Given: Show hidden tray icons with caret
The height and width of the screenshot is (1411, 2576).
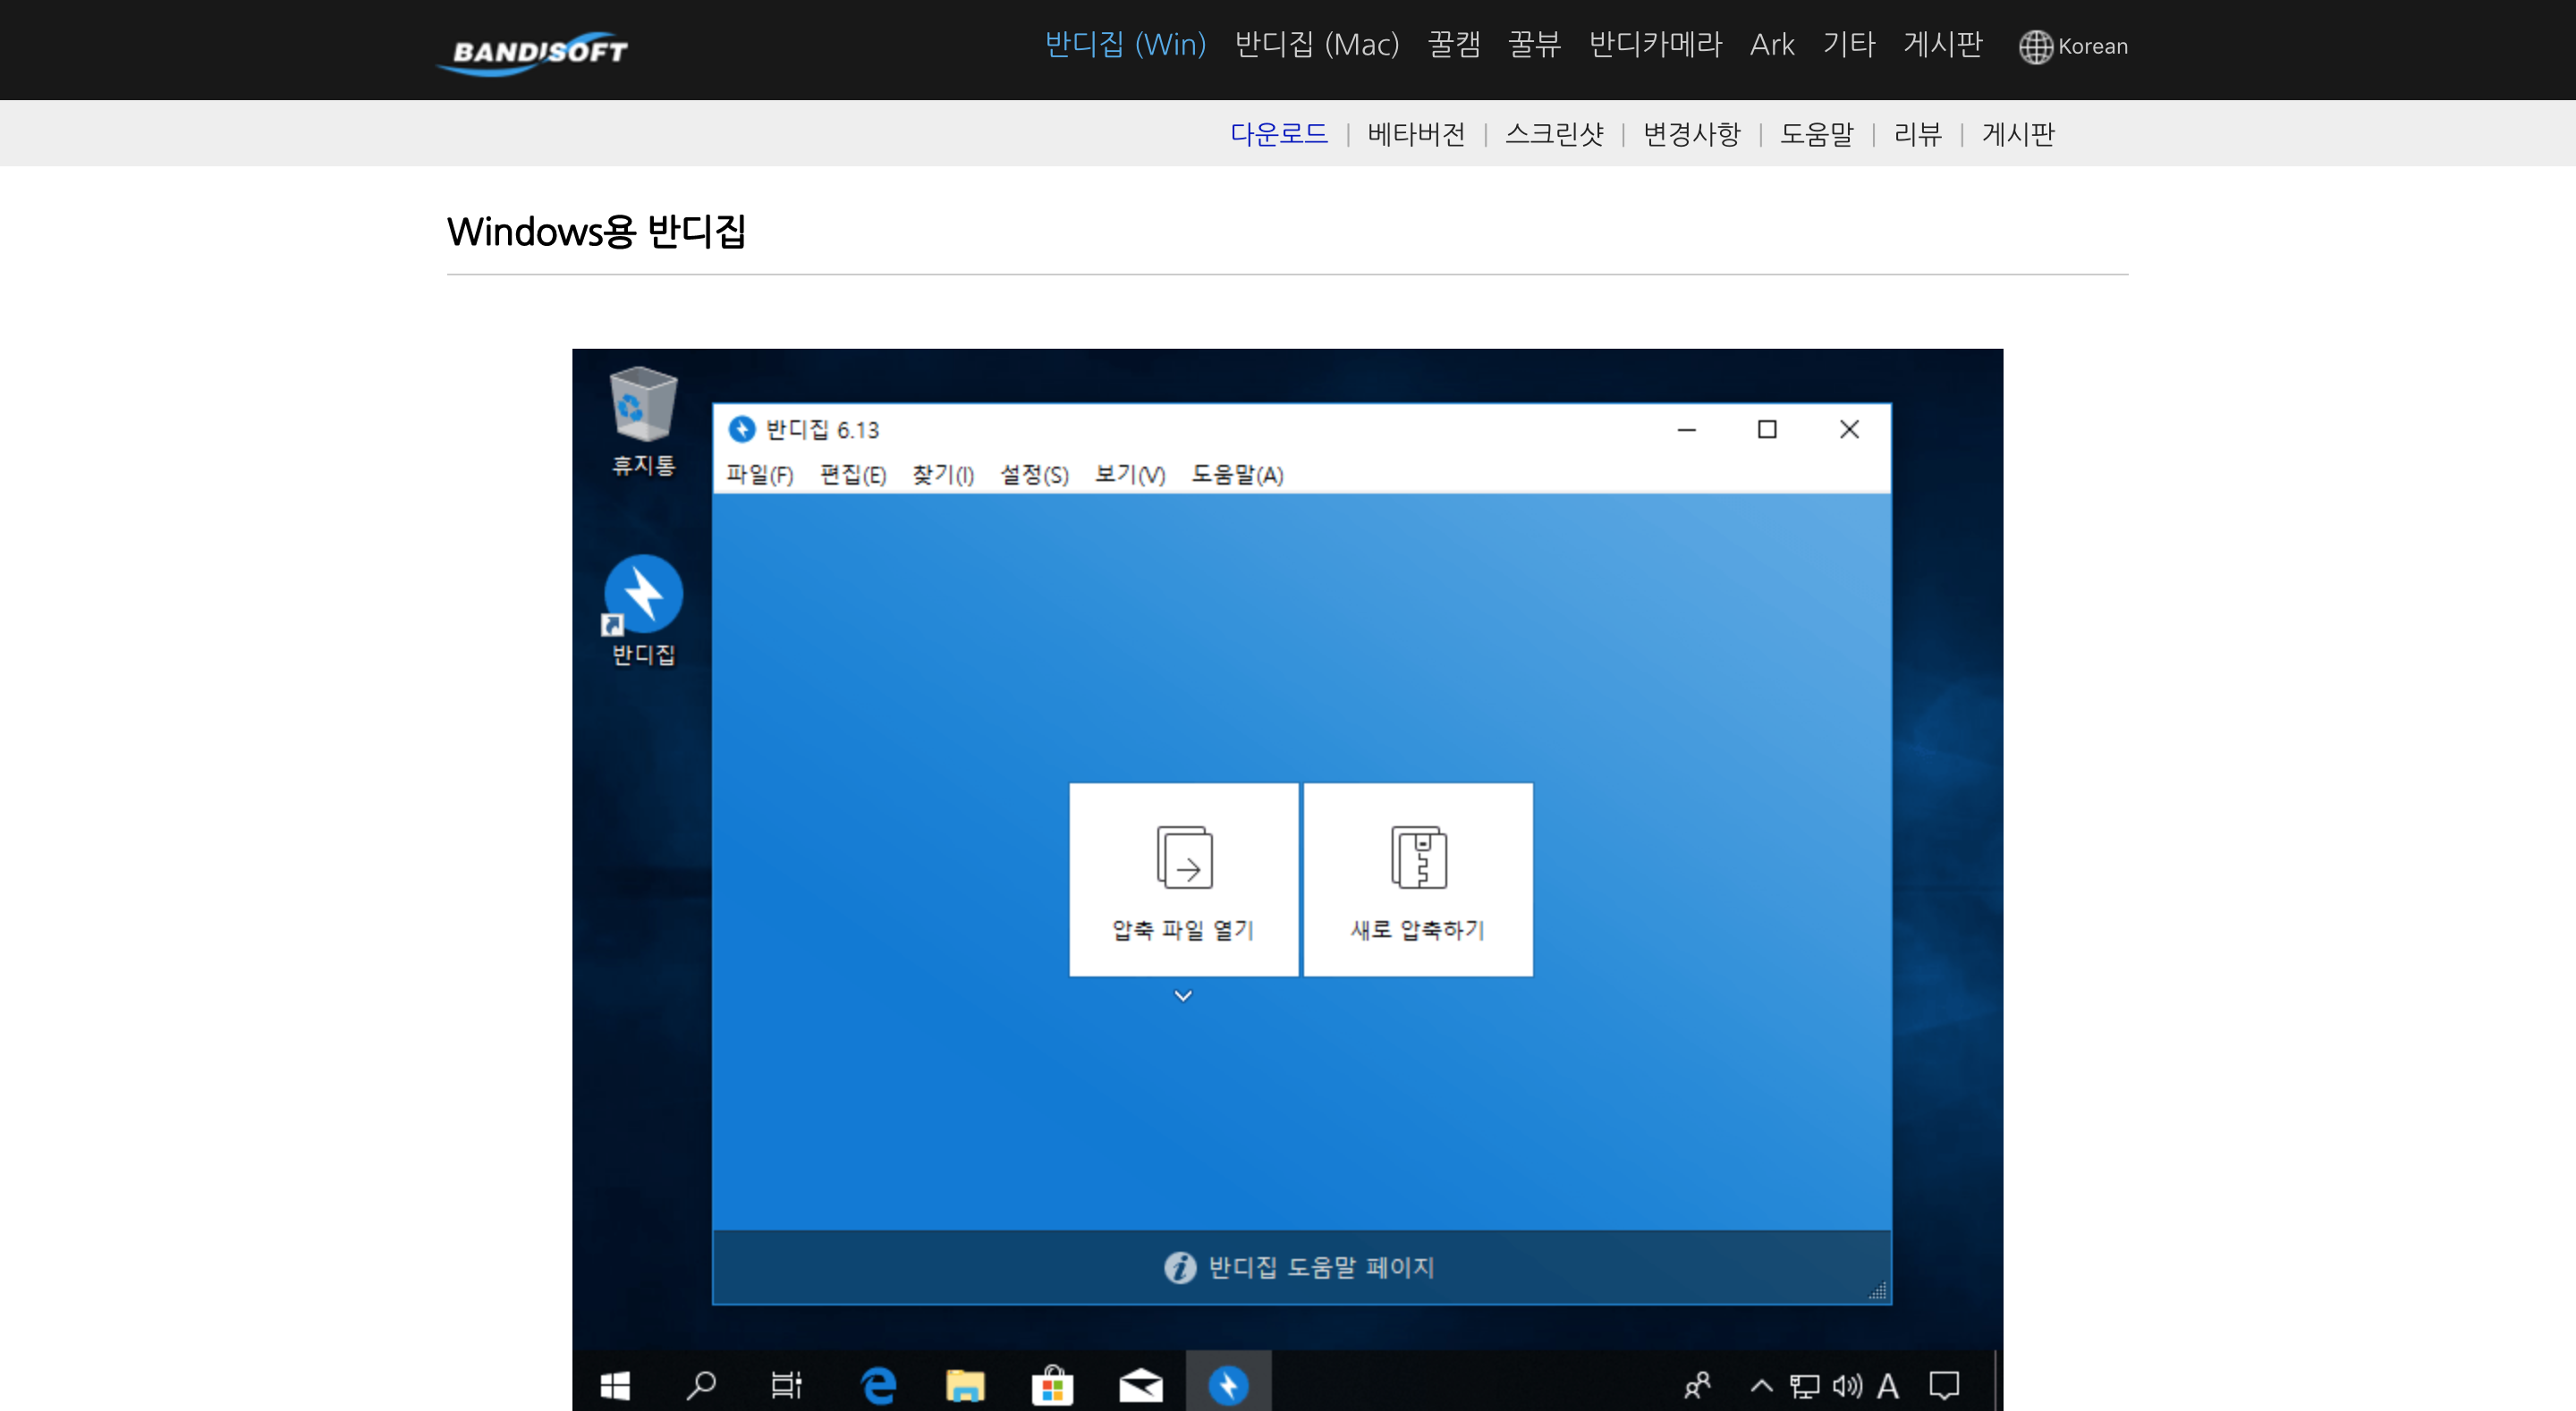Looking at the screenshot, I should click(x=1761, y=1385).
